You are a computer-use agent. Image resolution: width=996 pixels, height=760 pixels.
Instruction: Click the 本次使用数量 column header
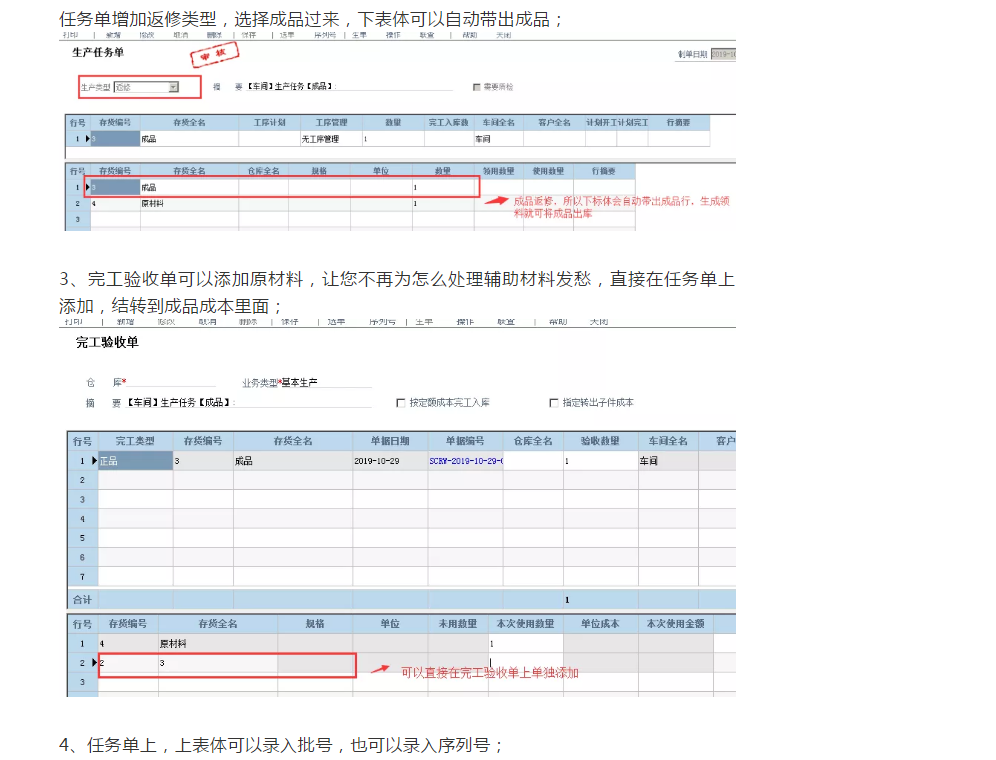(525, 624)
